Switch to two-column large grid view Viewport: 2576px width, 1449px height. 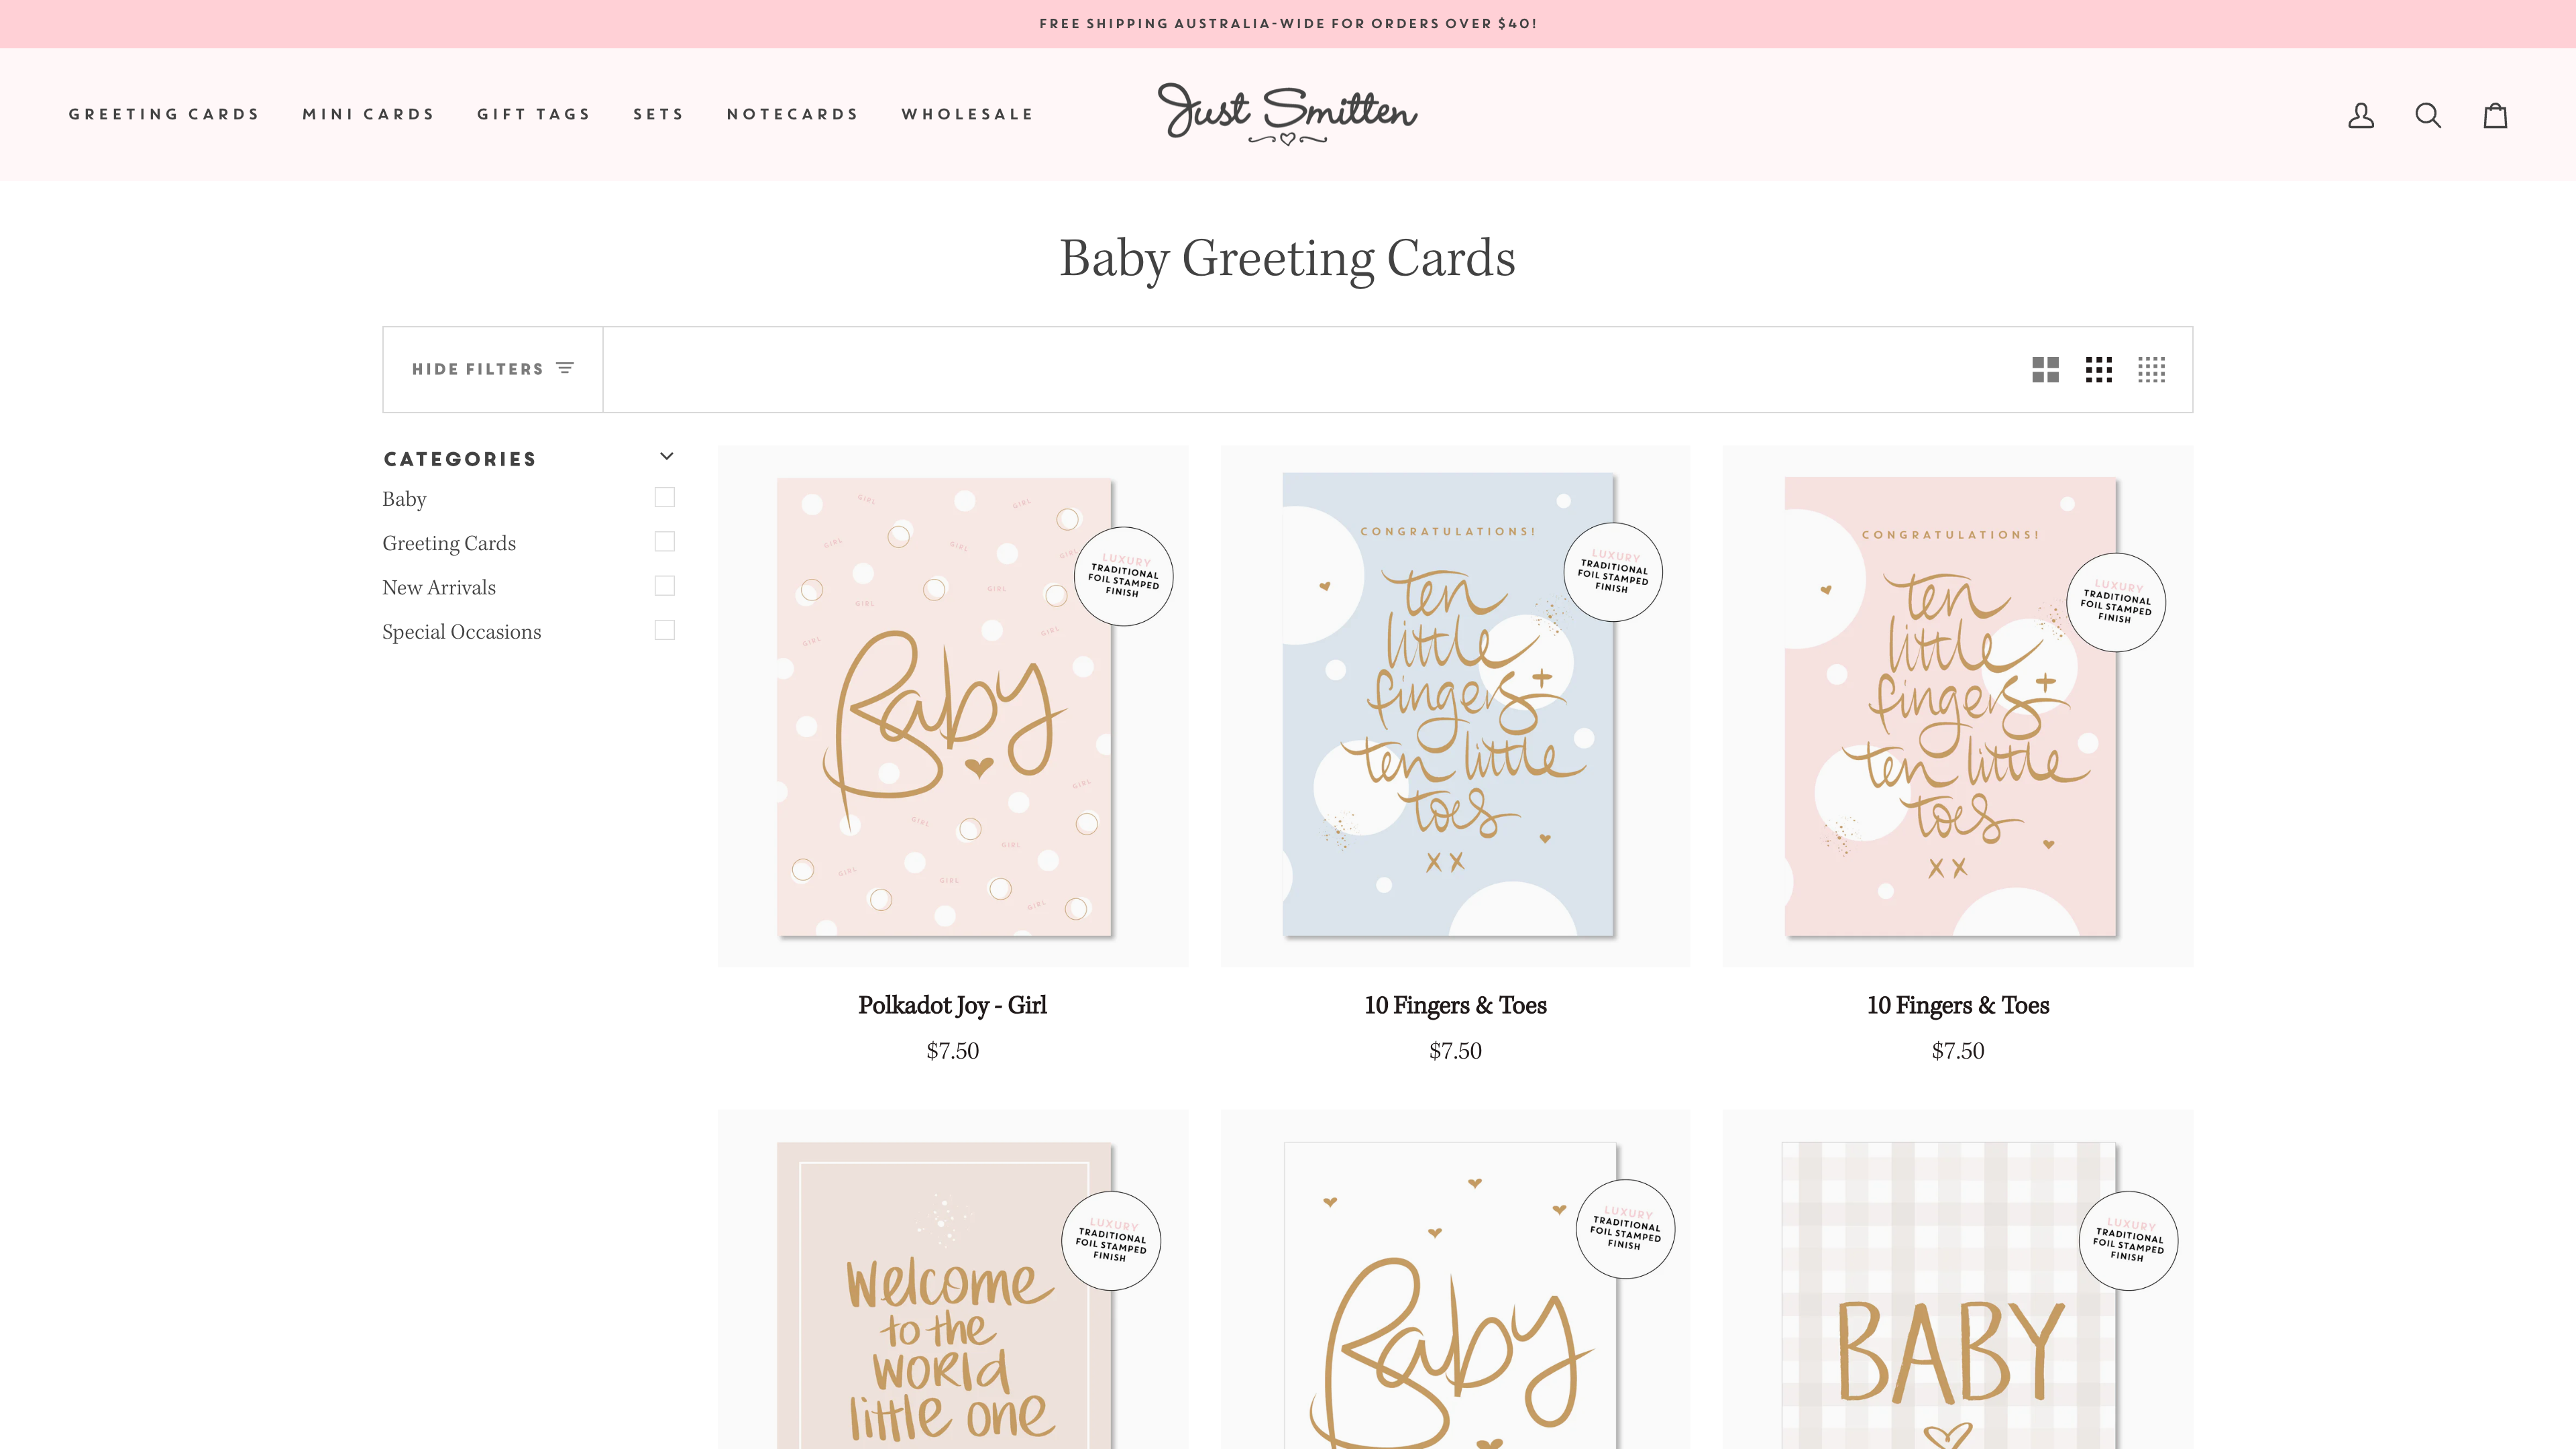[x=2045, y=370]
